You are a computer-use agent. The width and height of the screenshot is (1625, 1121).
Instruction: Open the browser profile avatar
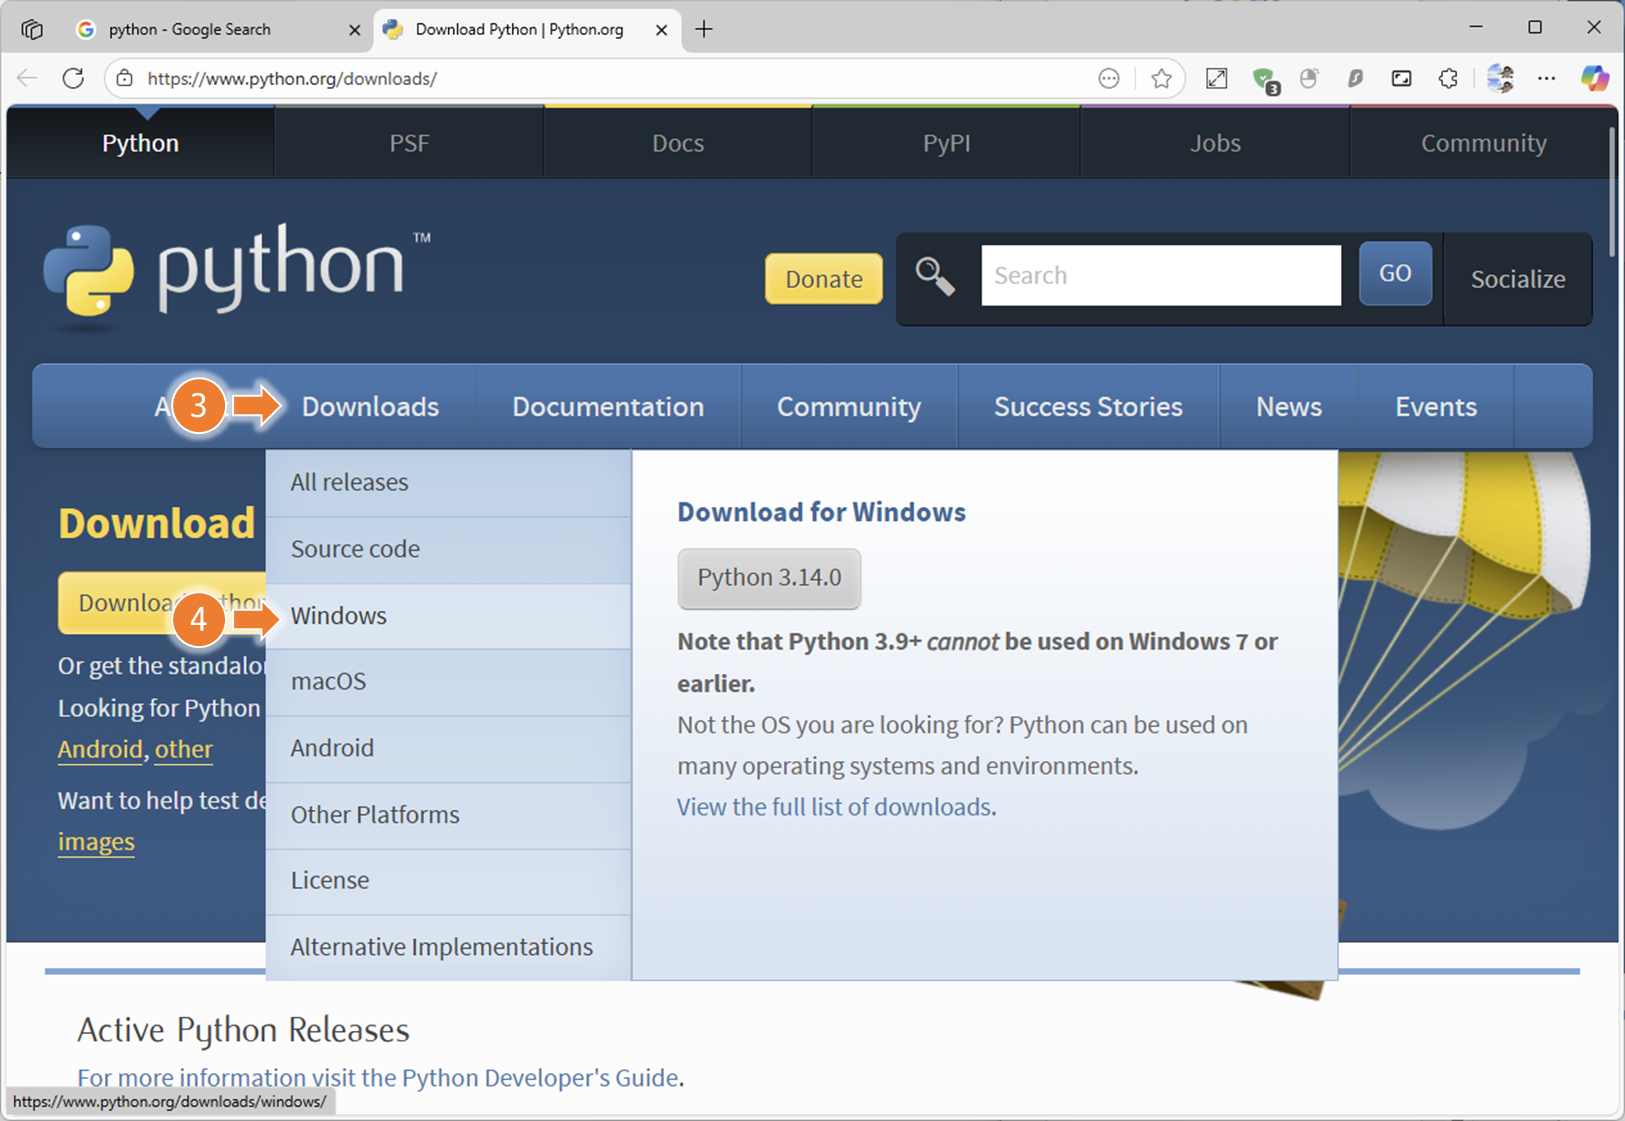coord(1500,78)
